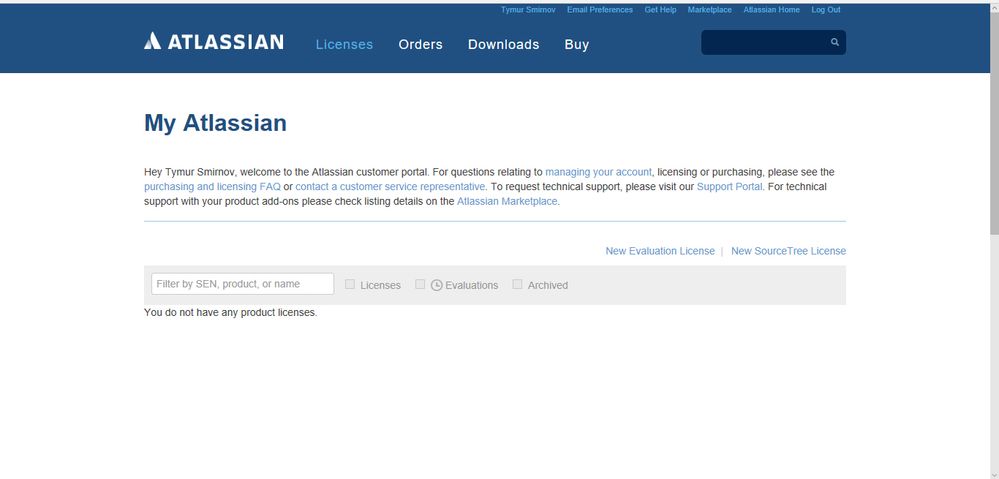Click 'You do not have any product licenses.' text
This screenshot has height=479, width=999.
coord(231,313)
